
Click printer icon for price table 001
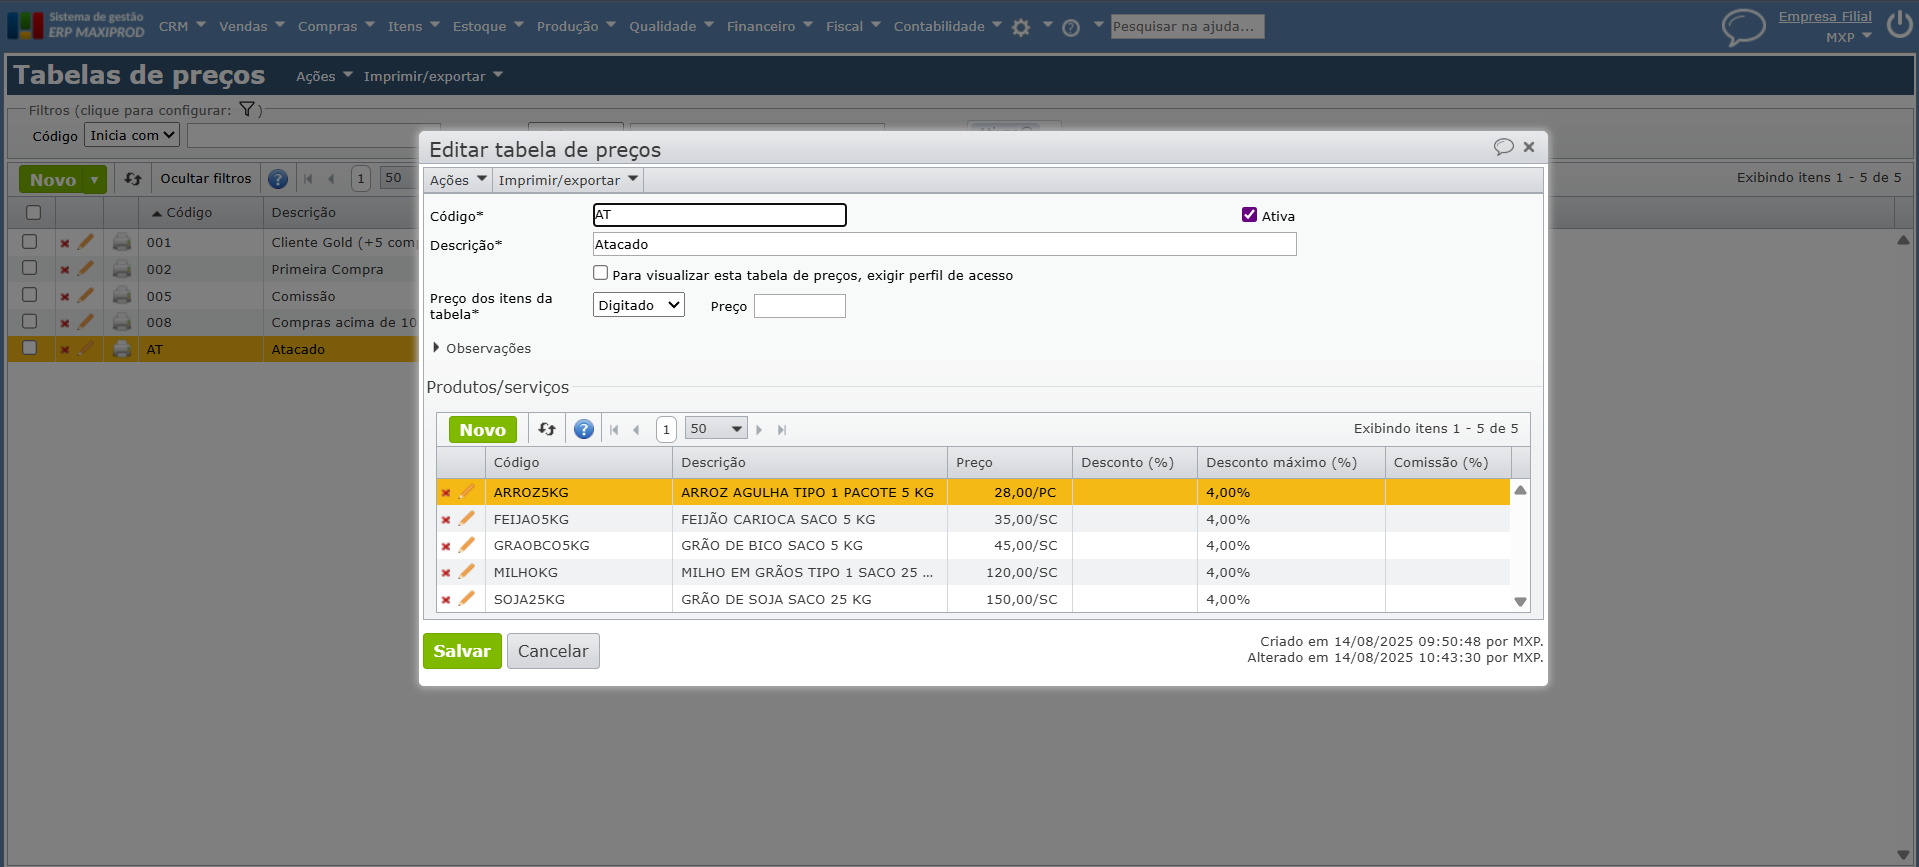pyautogui.click(x=122, y=242)
